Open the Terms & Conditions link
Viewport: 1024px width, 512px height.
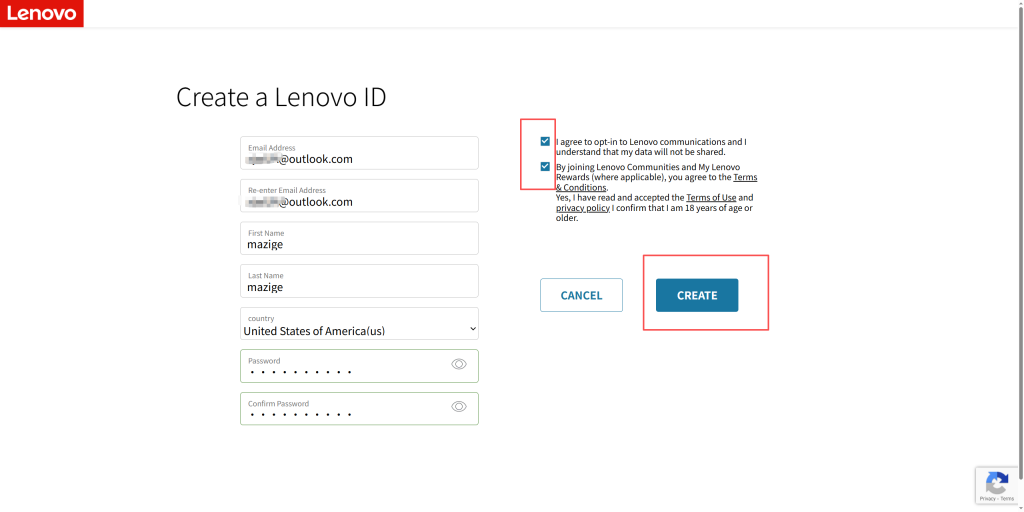click(581, 188)
